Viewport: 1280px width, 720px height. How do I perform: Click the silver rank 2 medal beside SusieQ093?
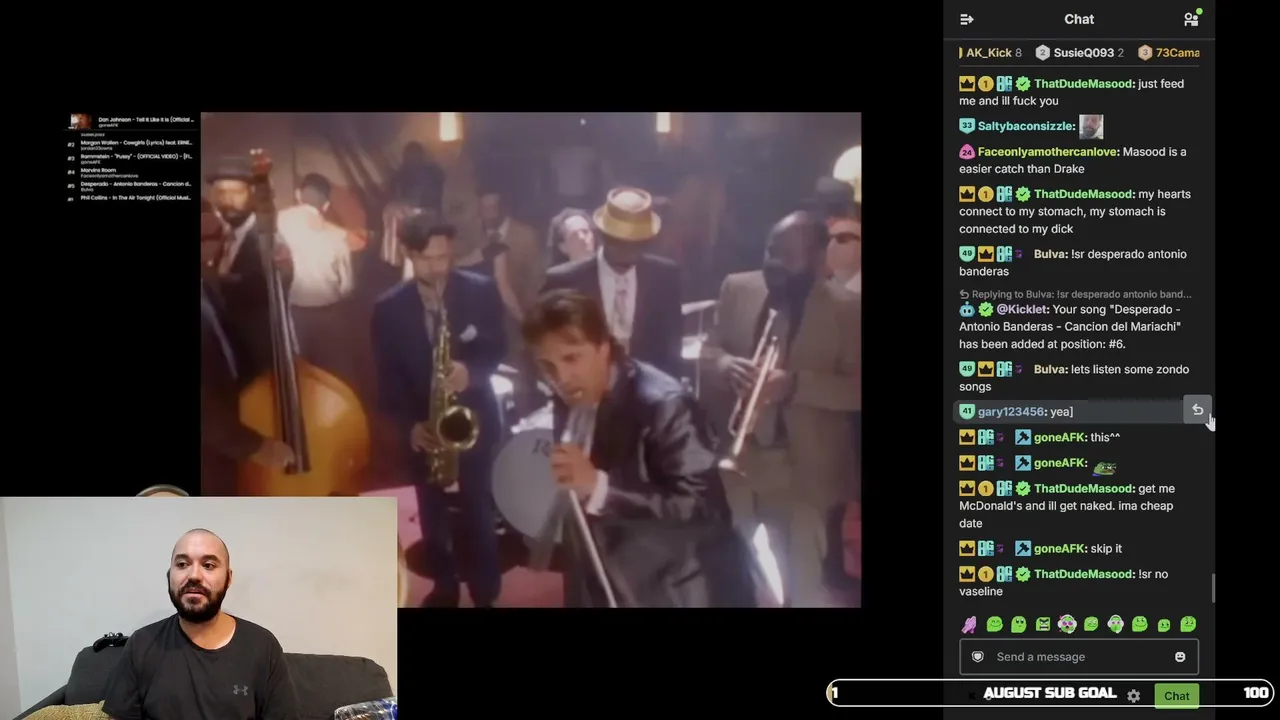(1043, 53)
